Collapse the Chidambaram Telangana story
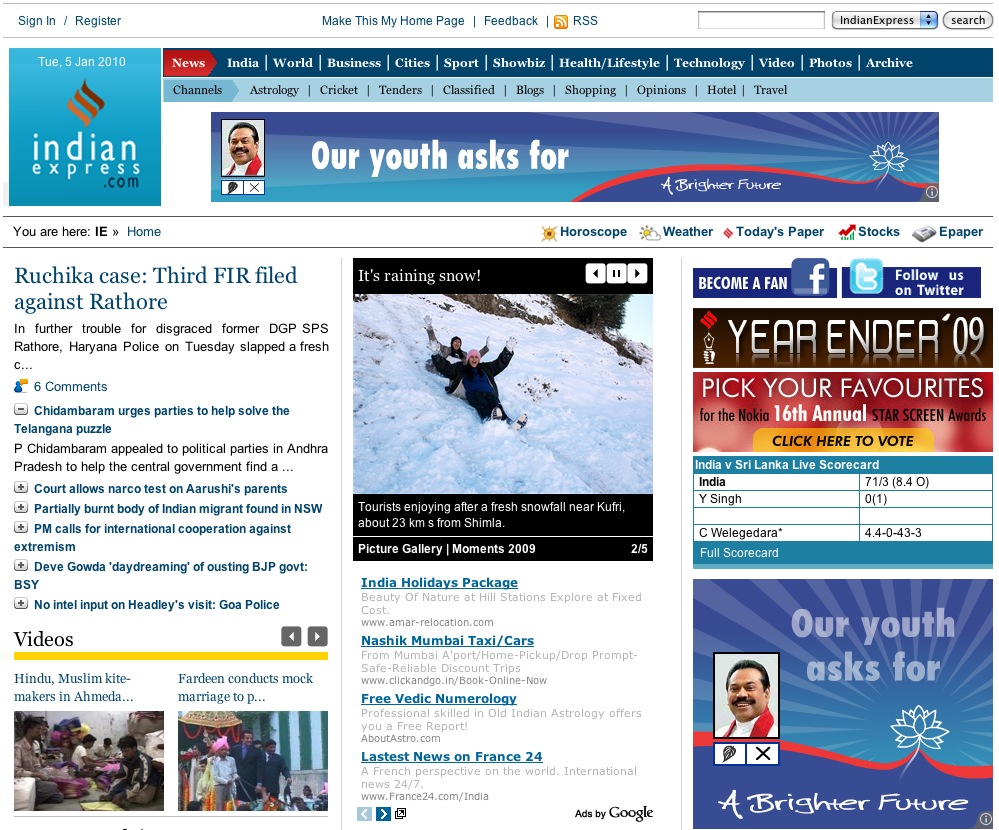The height and width of the screenshot is (830, 999). 21,410
